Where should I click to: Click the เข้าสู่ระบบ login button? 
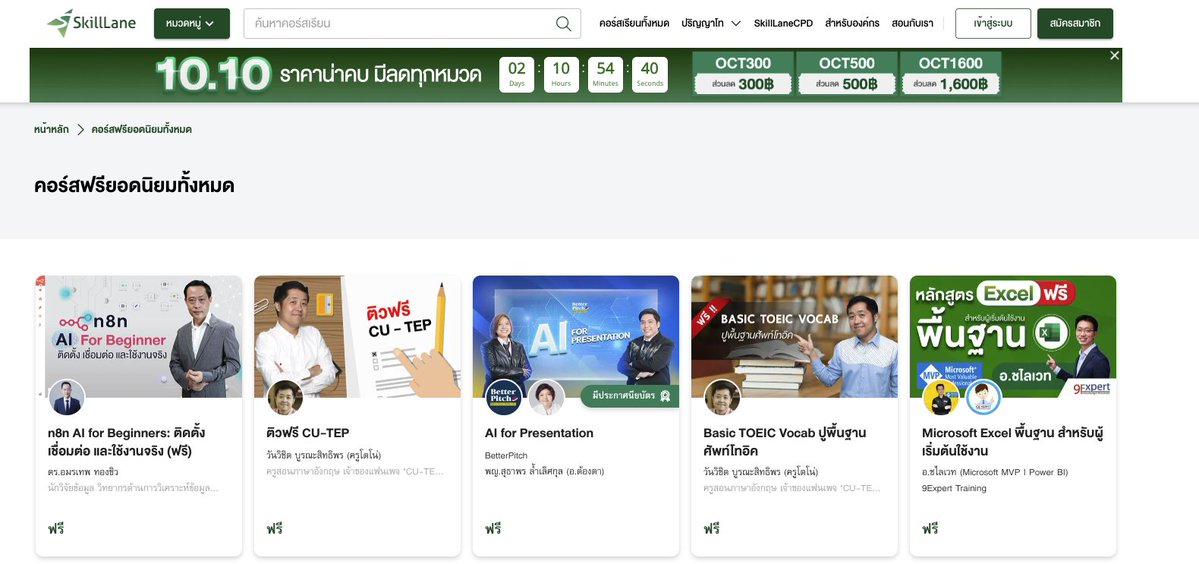[993, 24]
